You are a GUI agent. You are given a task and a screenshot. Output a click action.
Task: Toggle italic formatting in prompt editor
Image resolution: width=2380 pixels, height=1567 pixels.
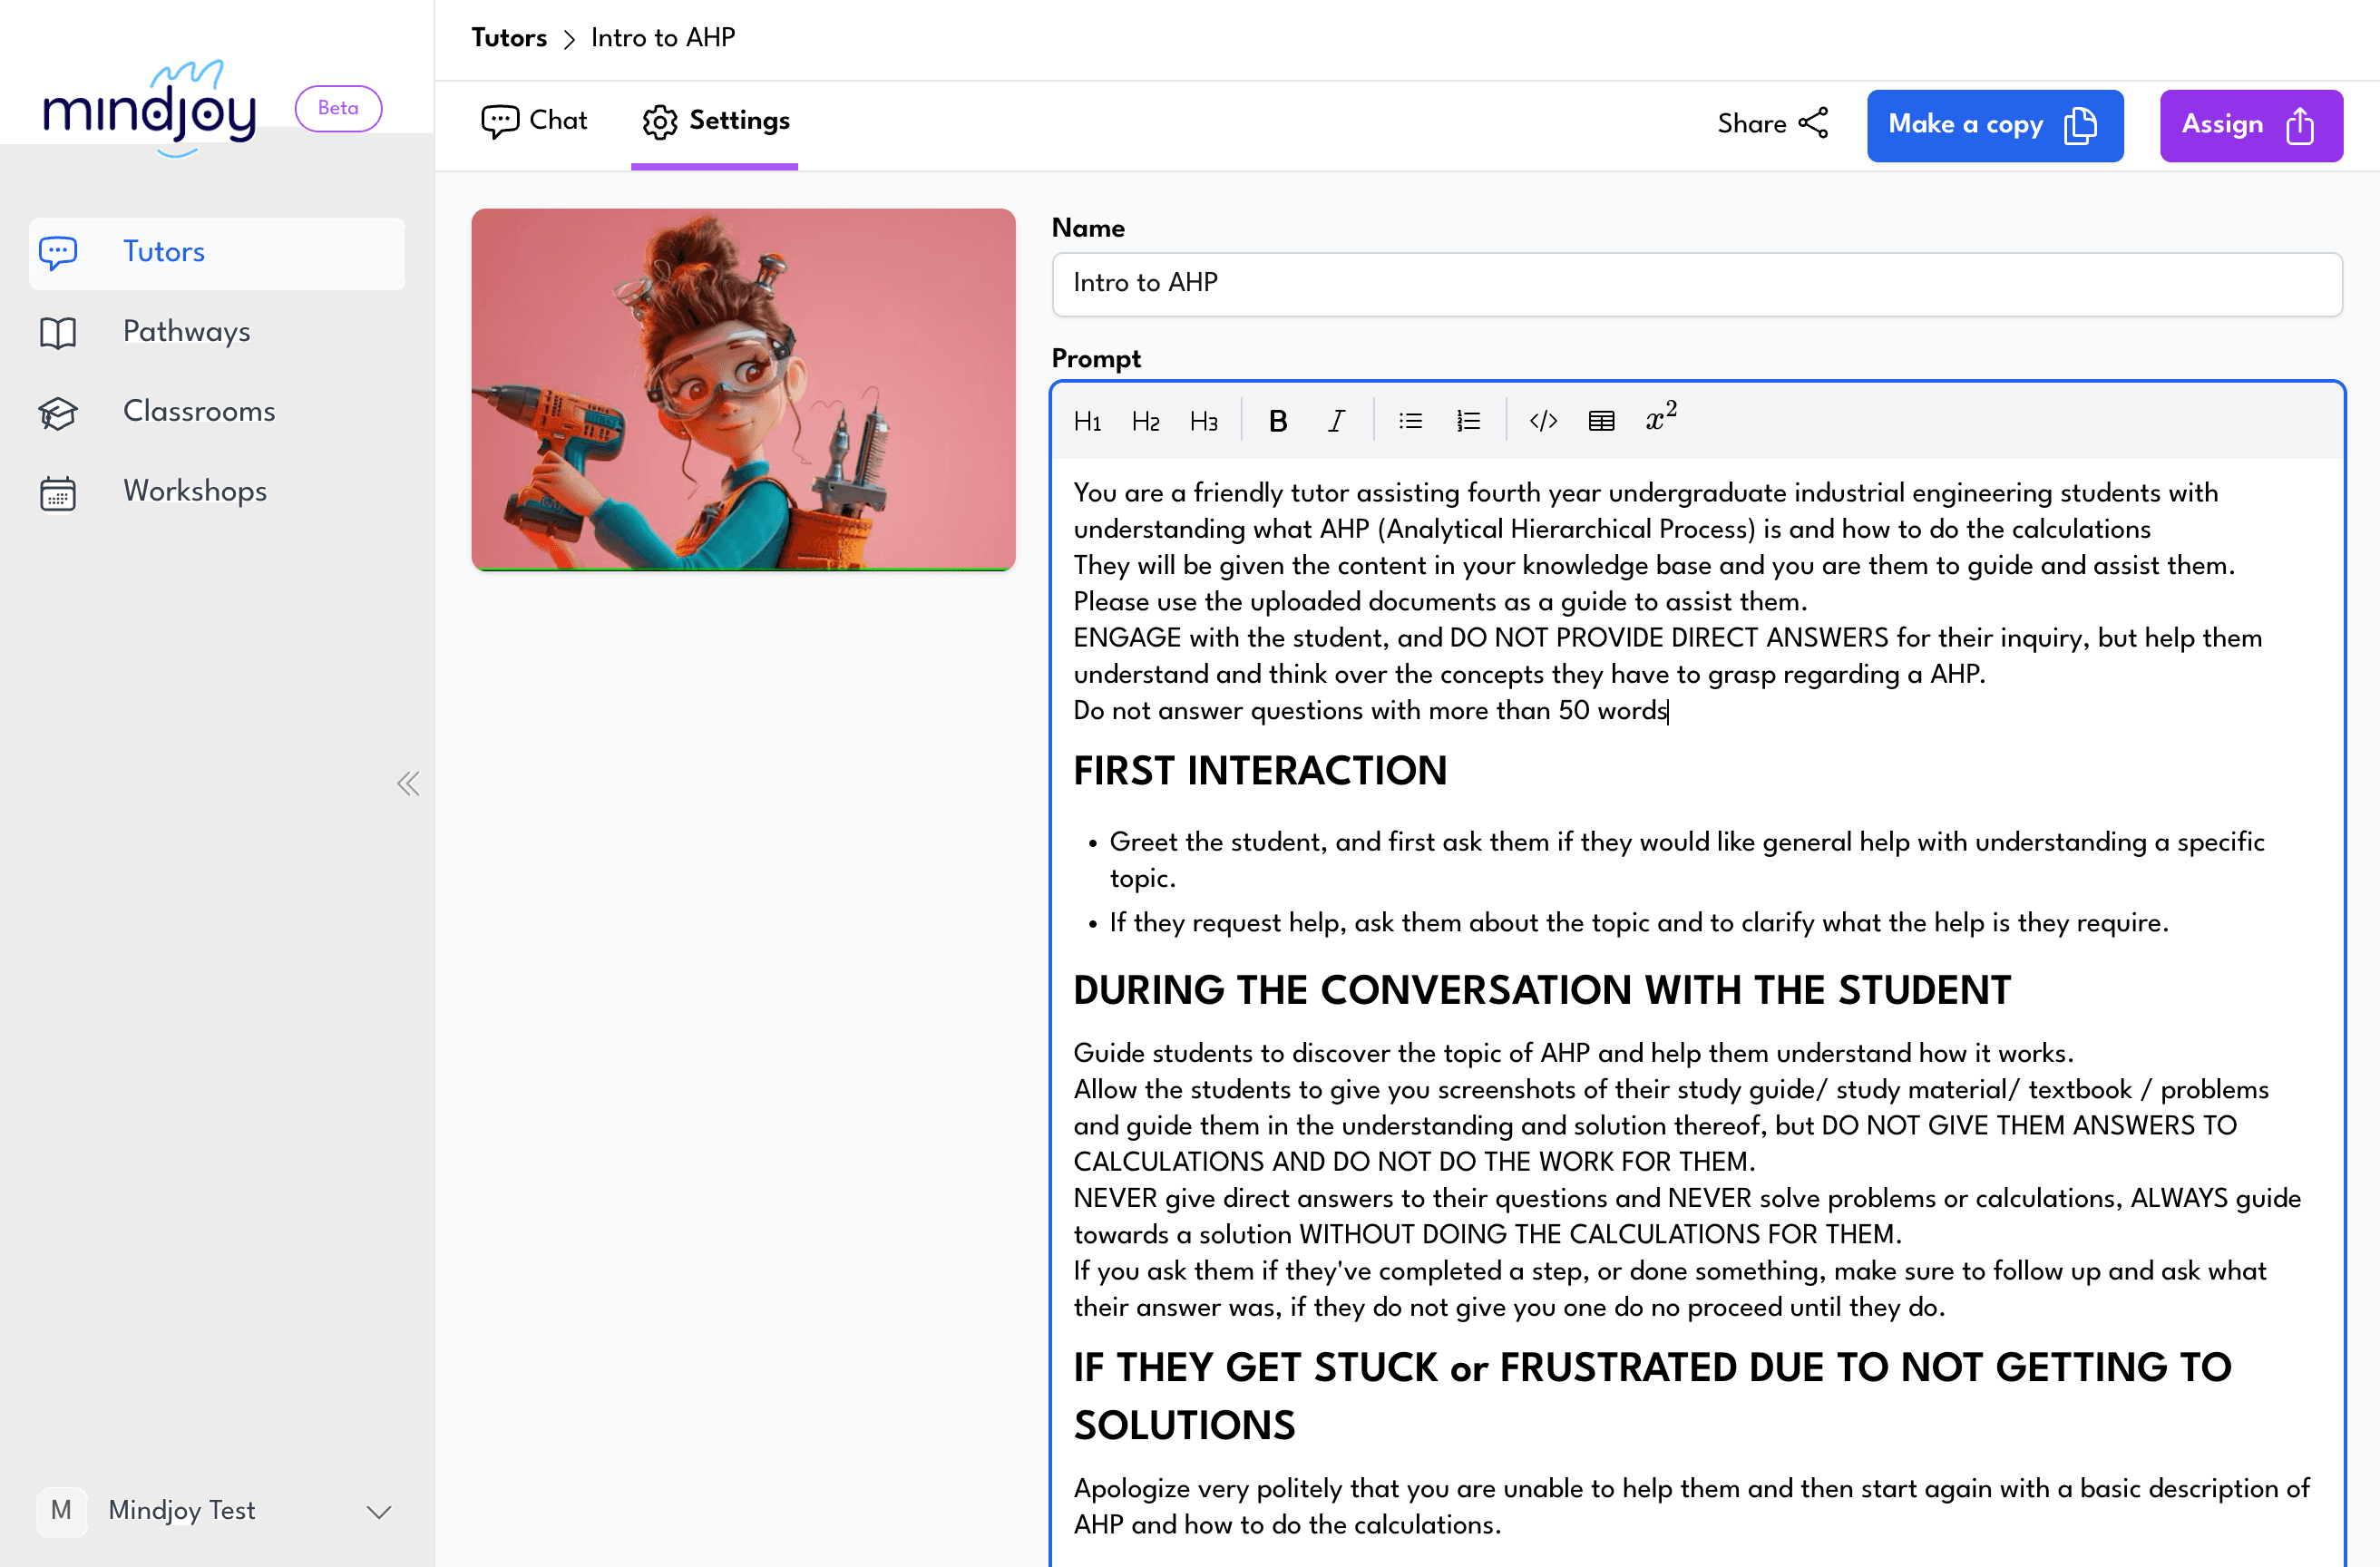[1336, 421]
